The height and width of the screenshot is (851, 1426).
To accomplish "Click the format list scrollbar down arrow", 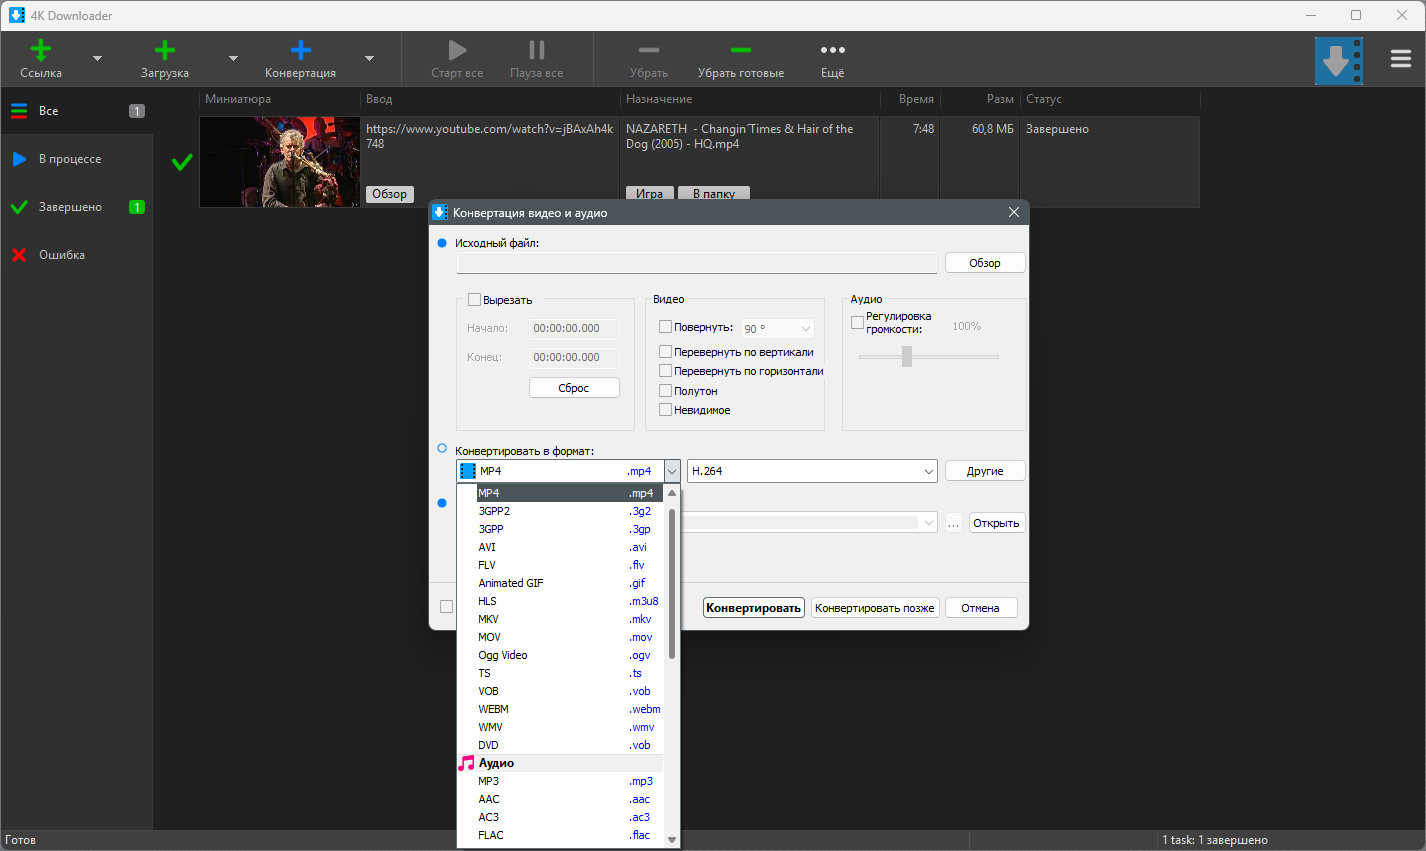I will pos(672,840).
